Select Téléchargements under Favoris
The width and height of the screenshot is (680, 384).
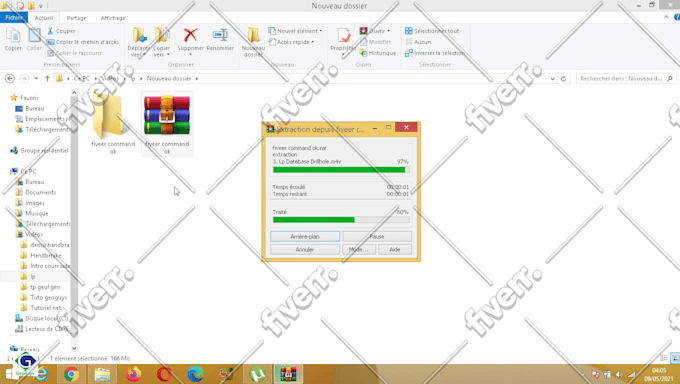tap(42, 129)
